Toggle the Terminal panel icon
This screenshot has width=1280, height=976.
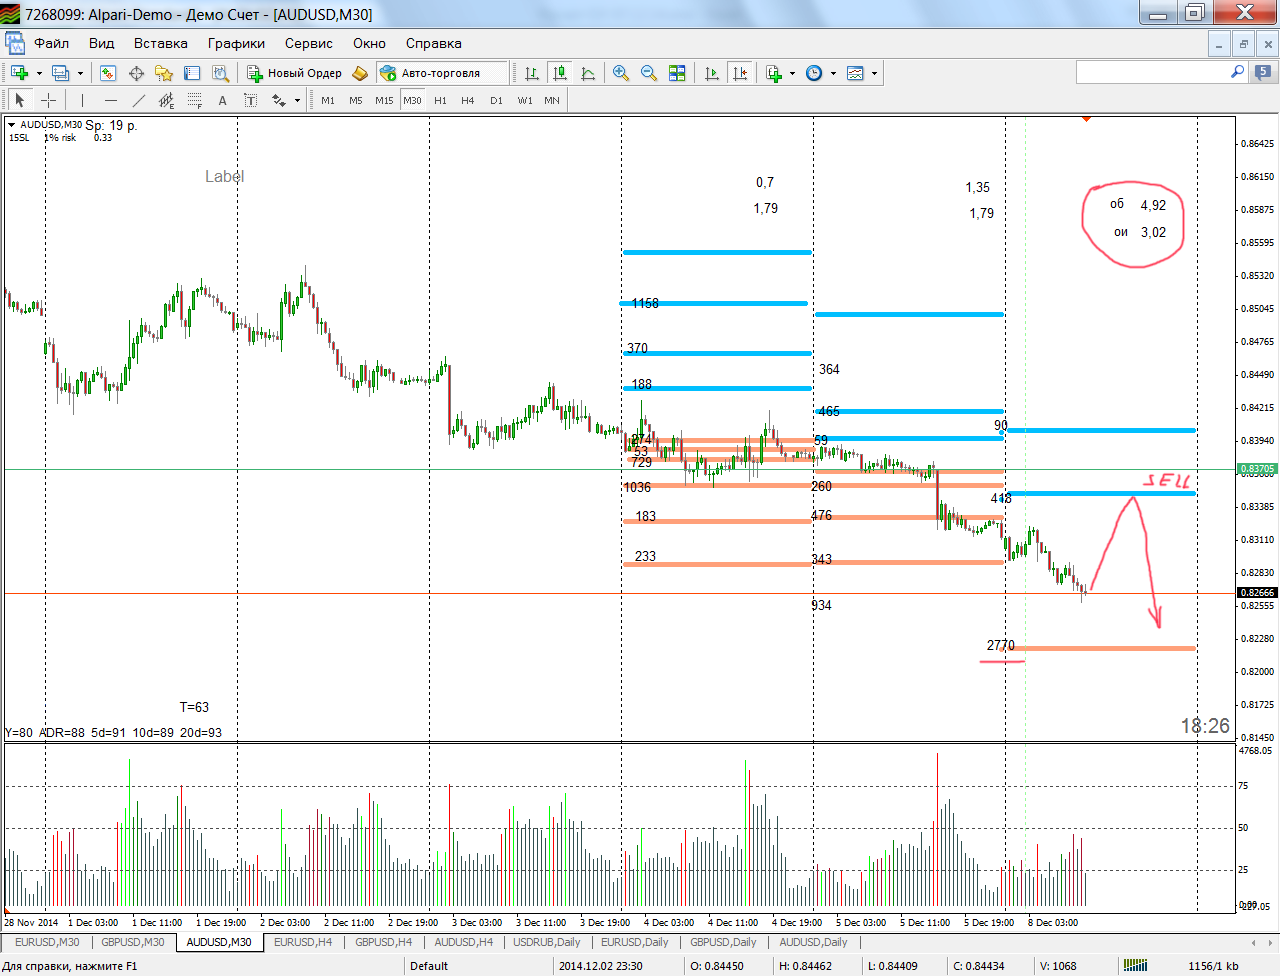(x=192, y=73)
